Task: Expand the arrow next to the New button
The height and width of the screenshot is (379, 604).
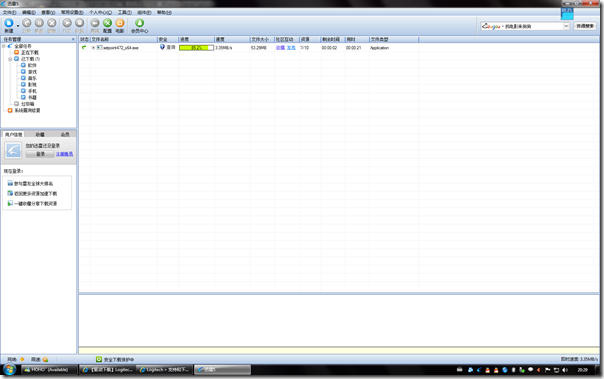Action: click(x=18, y=26)
